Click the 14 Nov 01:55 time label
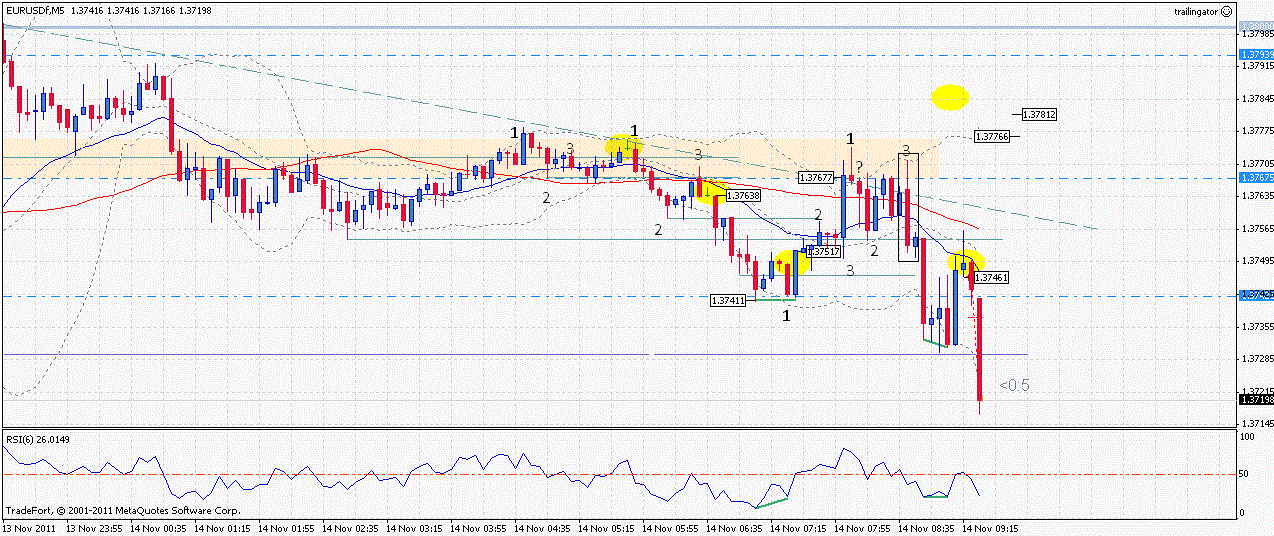This screenshot has height=536, width=1274. coord(285,527)
